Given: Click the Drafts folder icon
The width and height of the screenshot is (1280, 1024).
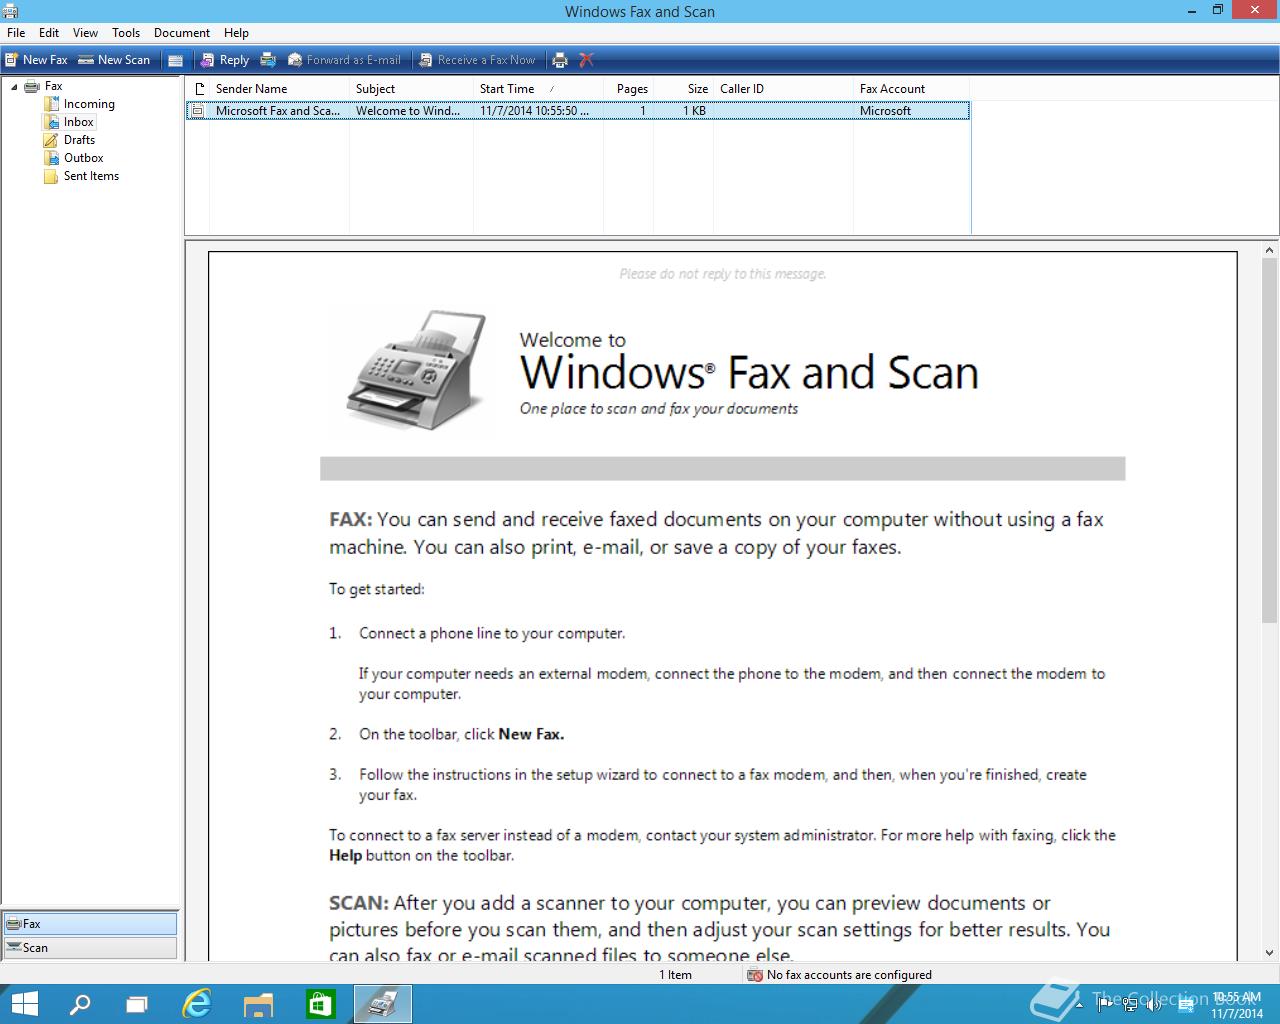Looking at the screenshot, I should [51, 140].
